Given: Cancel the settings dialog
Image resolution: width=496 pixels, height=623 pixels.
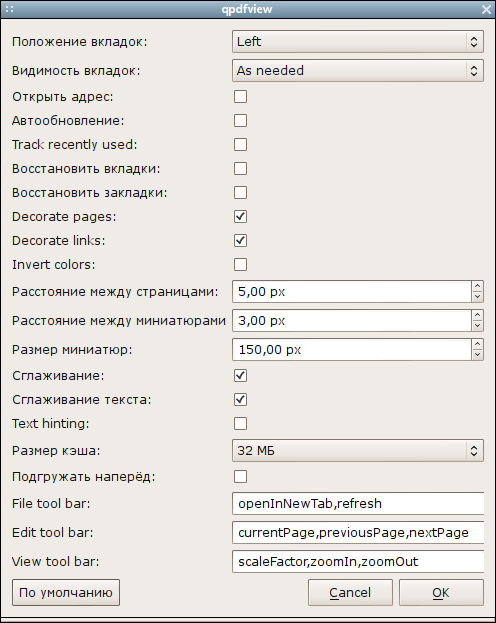Looking at the screenshot, I should point(350,592).
